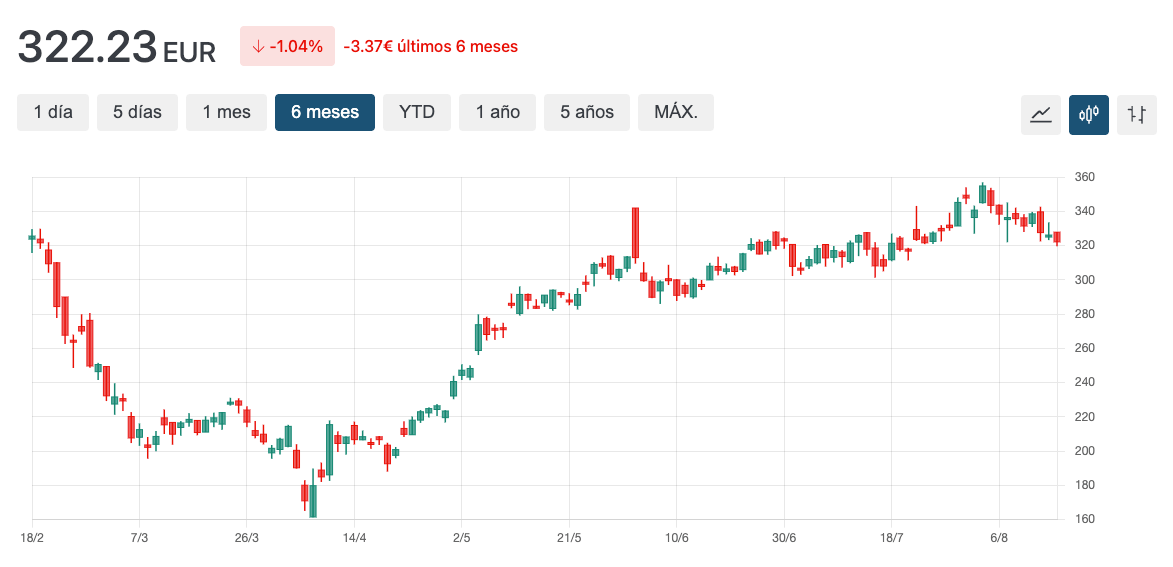
Task: Click the 26/3 date axis label
Action: [x=247, y=538]
